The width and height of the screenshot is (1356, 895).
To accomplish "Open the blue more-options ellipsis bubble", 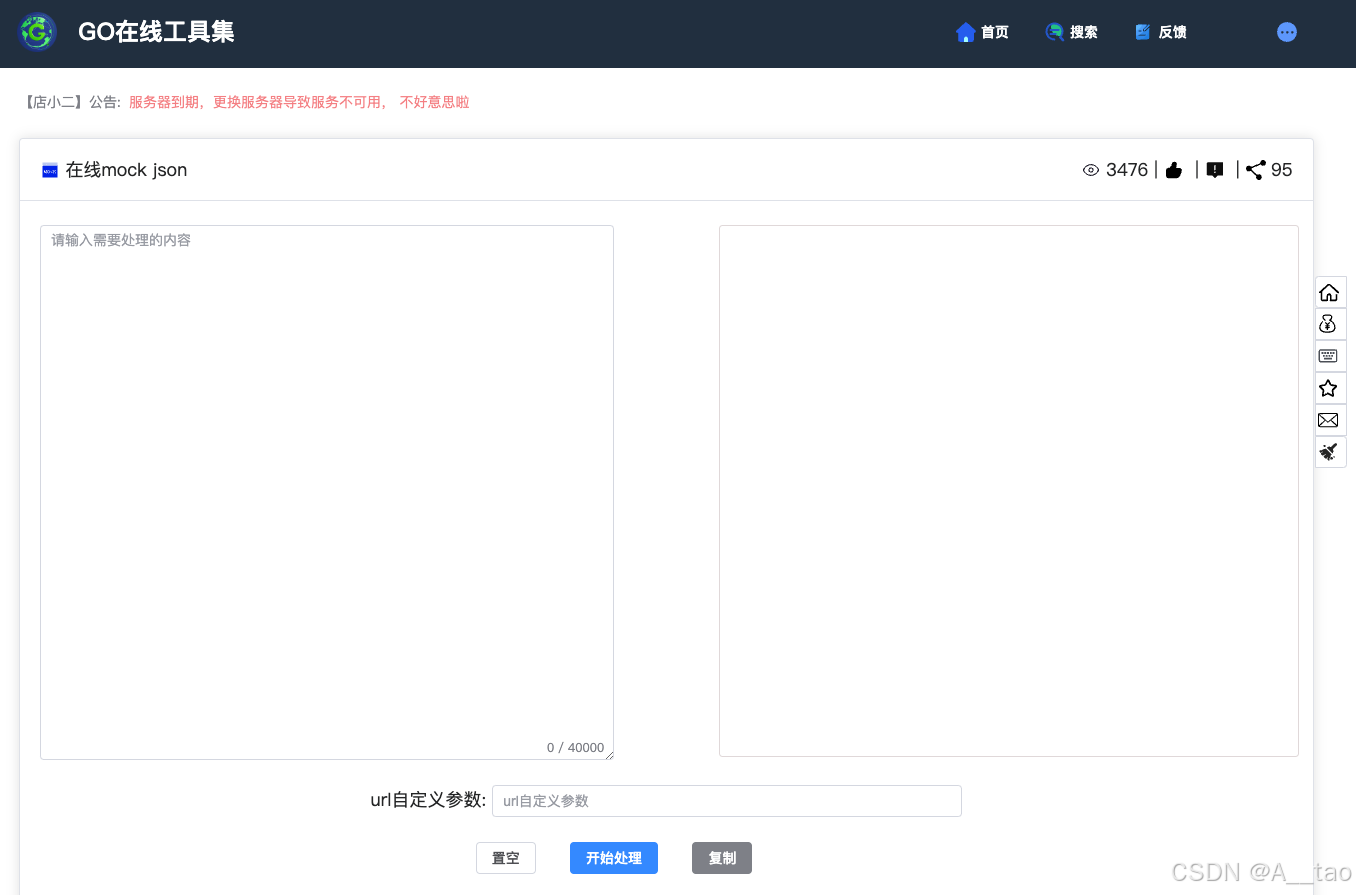I will [x=1287, y=32].
